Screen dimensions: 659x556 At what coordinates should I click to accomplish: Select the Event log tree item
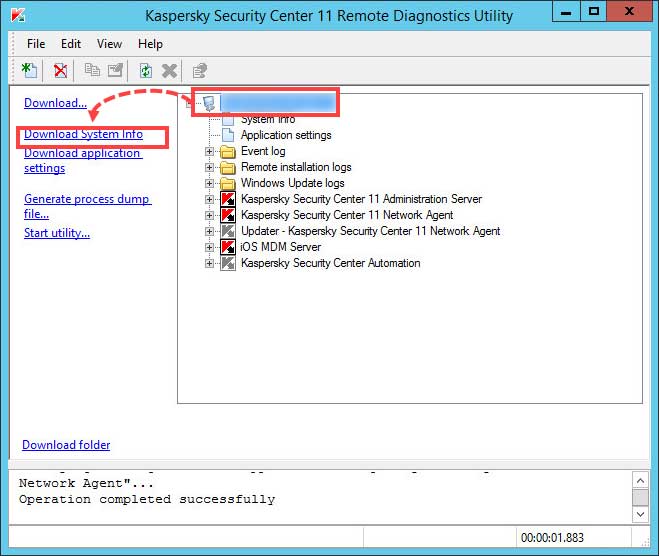coord(263,151)
